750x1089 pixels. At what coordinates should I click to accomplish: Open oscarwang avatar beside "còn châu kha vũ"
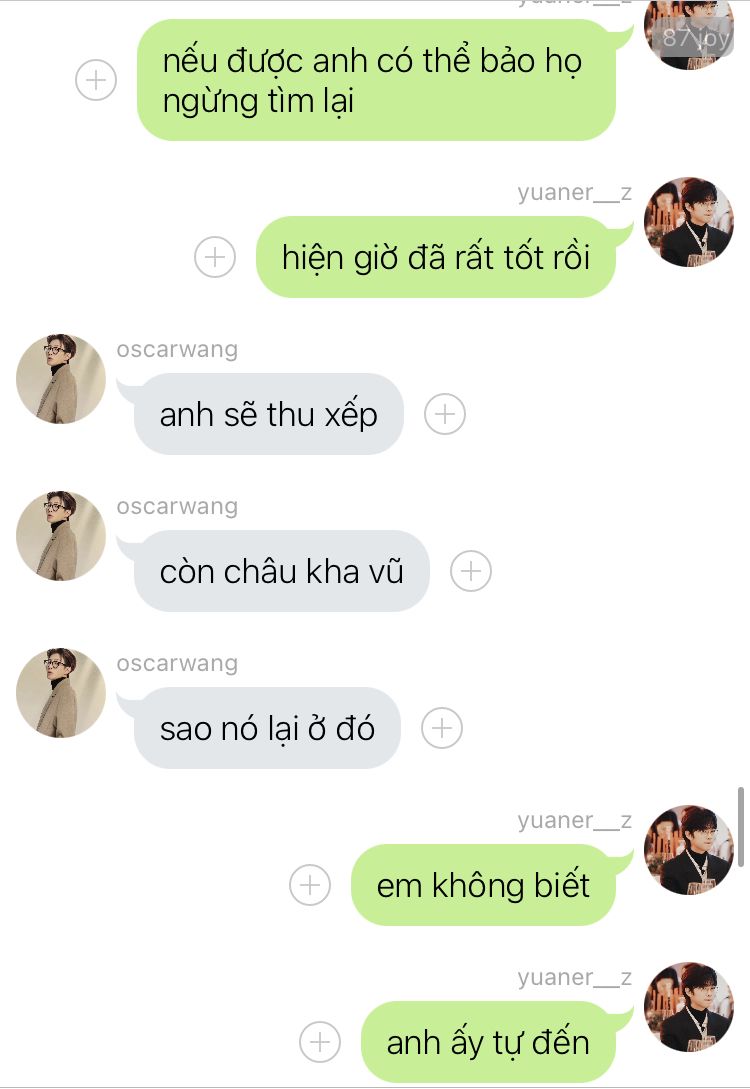(61, 536)
